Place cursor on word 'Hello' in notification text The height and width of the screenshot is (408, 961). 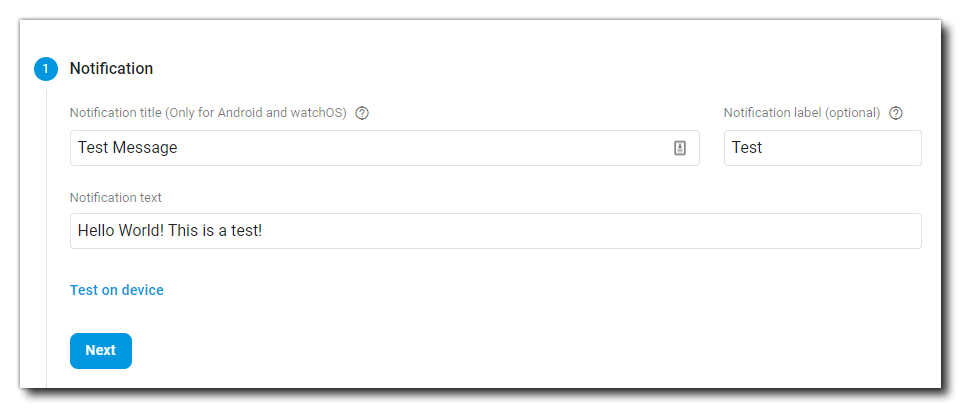coord(97,231)
